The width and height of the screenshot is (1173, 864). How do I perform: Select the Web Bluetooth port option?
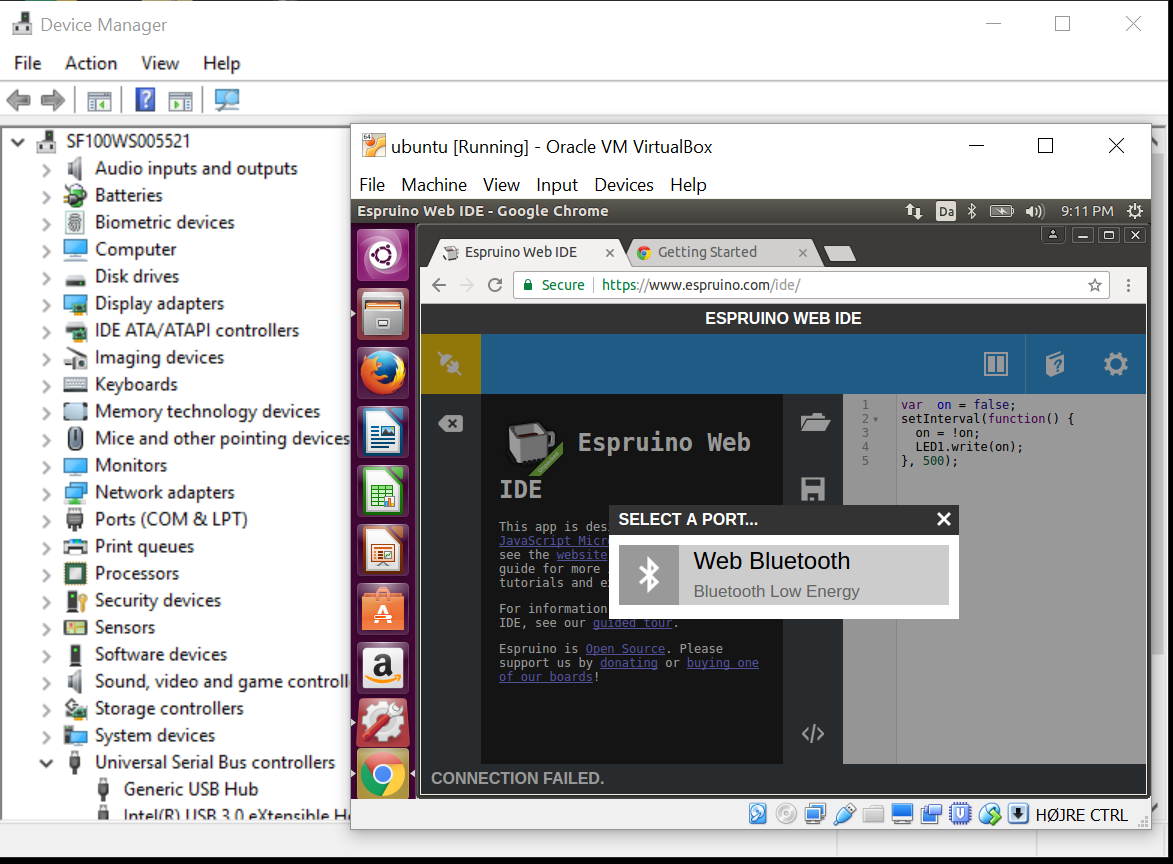pos(784,575)
